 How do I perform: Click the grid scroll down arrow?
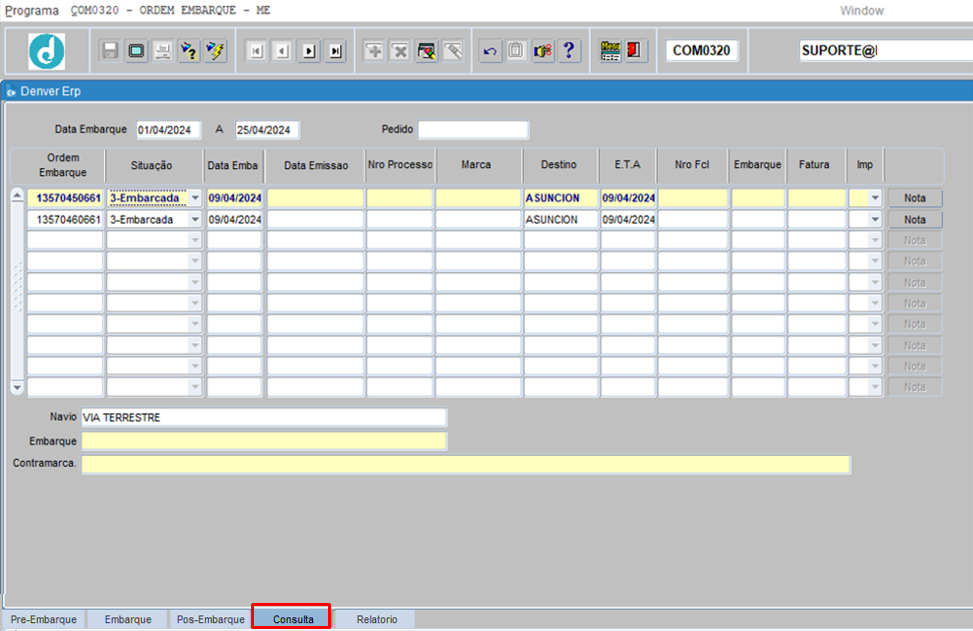[17, 388]
